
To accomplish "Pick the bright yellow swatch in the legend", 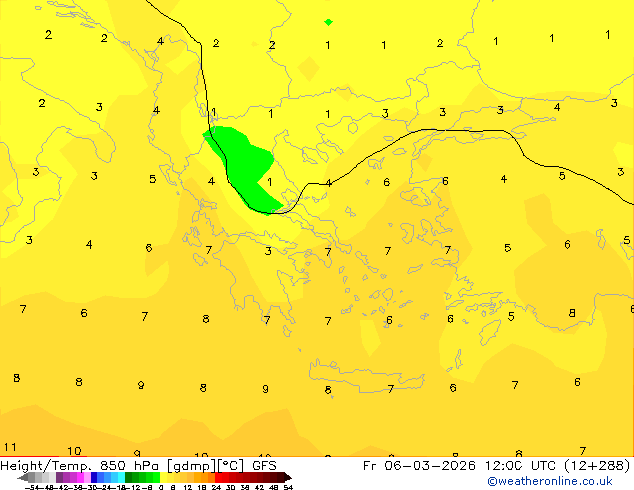I will [163, 477].
